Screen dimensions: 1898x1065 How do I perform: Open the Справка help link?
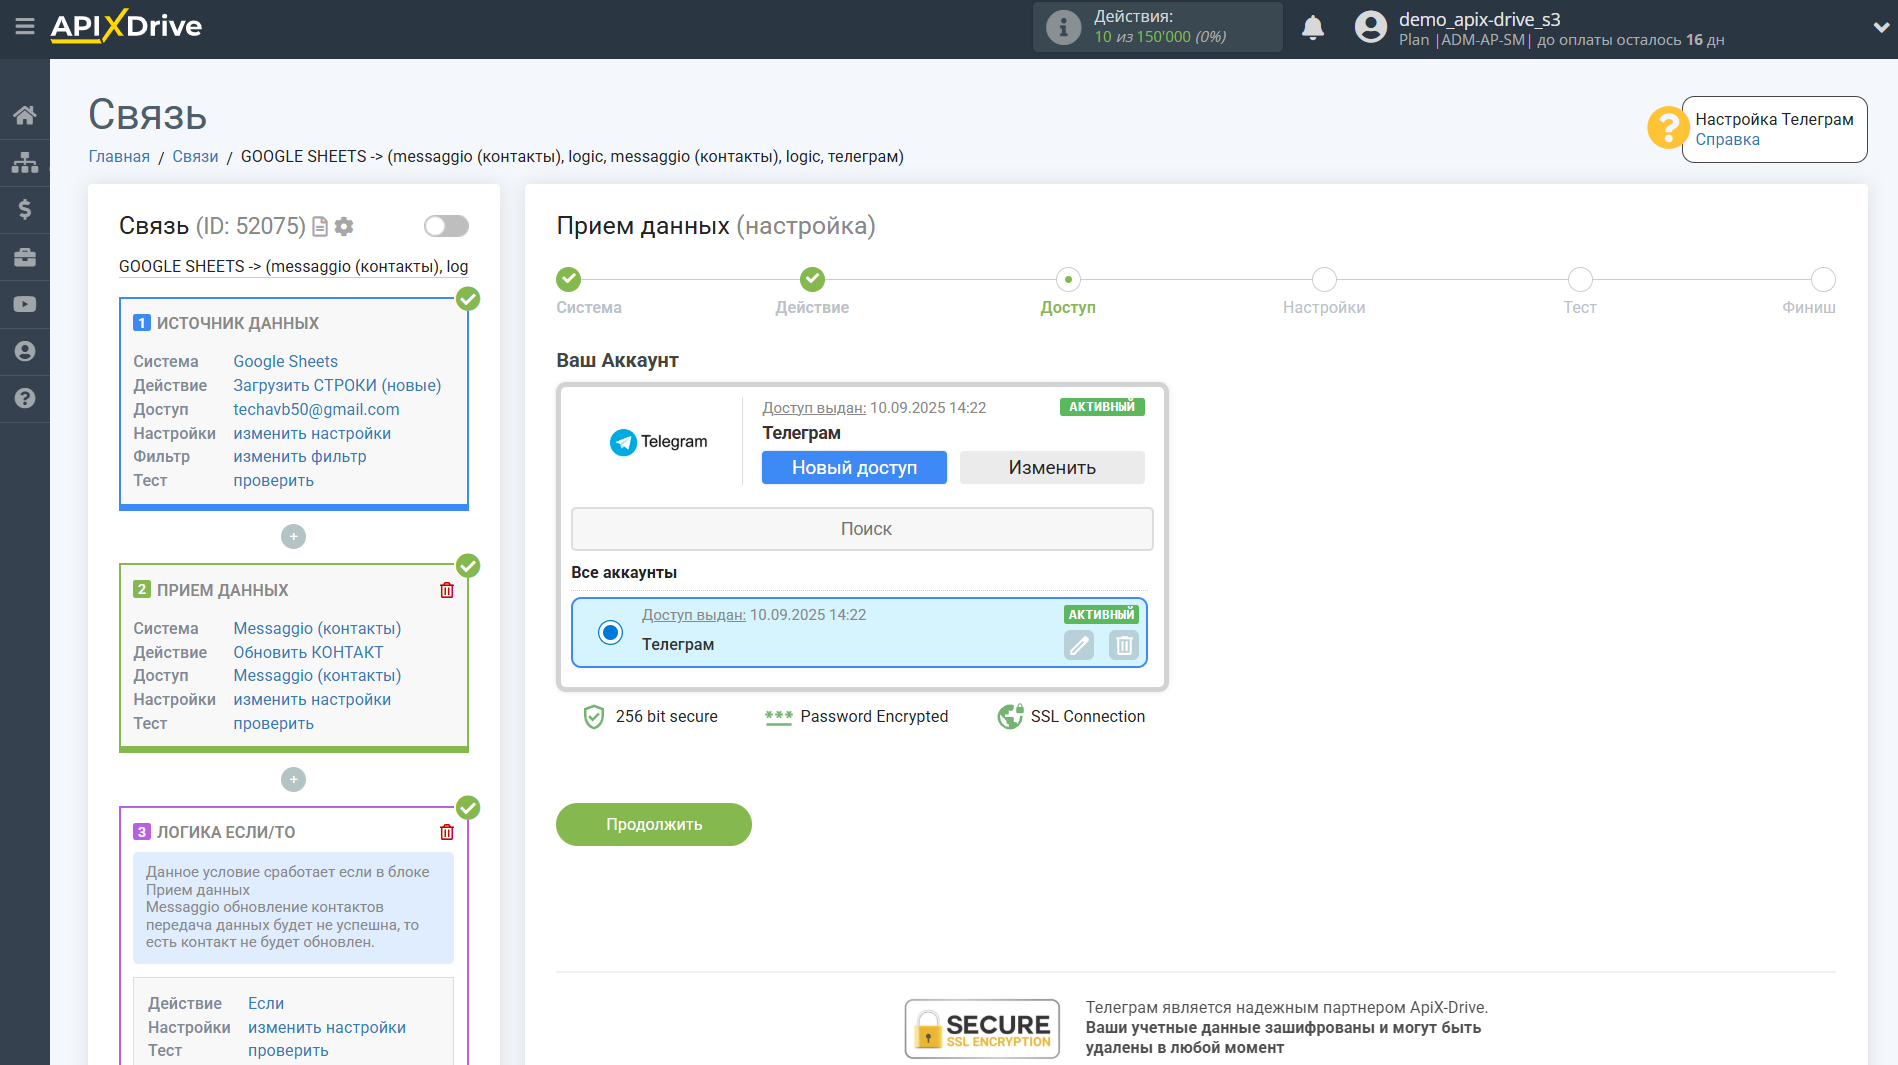[x=1727, y=140]
